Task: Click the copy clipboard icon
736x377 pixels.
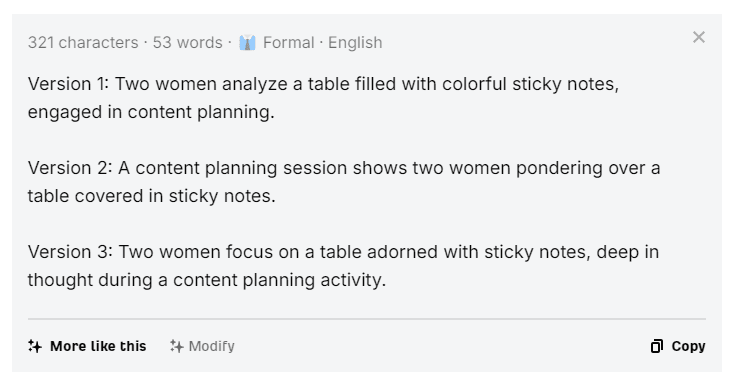Action: point(657,346)
